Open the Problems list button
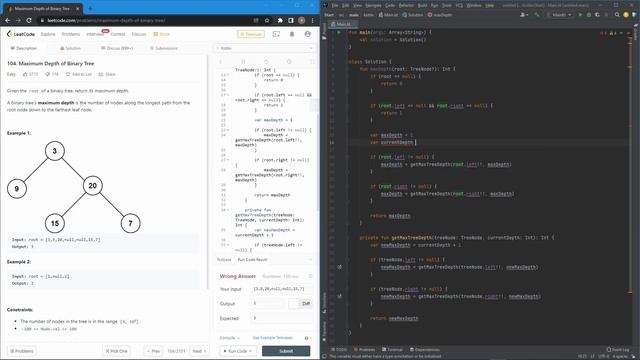 (x=22, y=351)
